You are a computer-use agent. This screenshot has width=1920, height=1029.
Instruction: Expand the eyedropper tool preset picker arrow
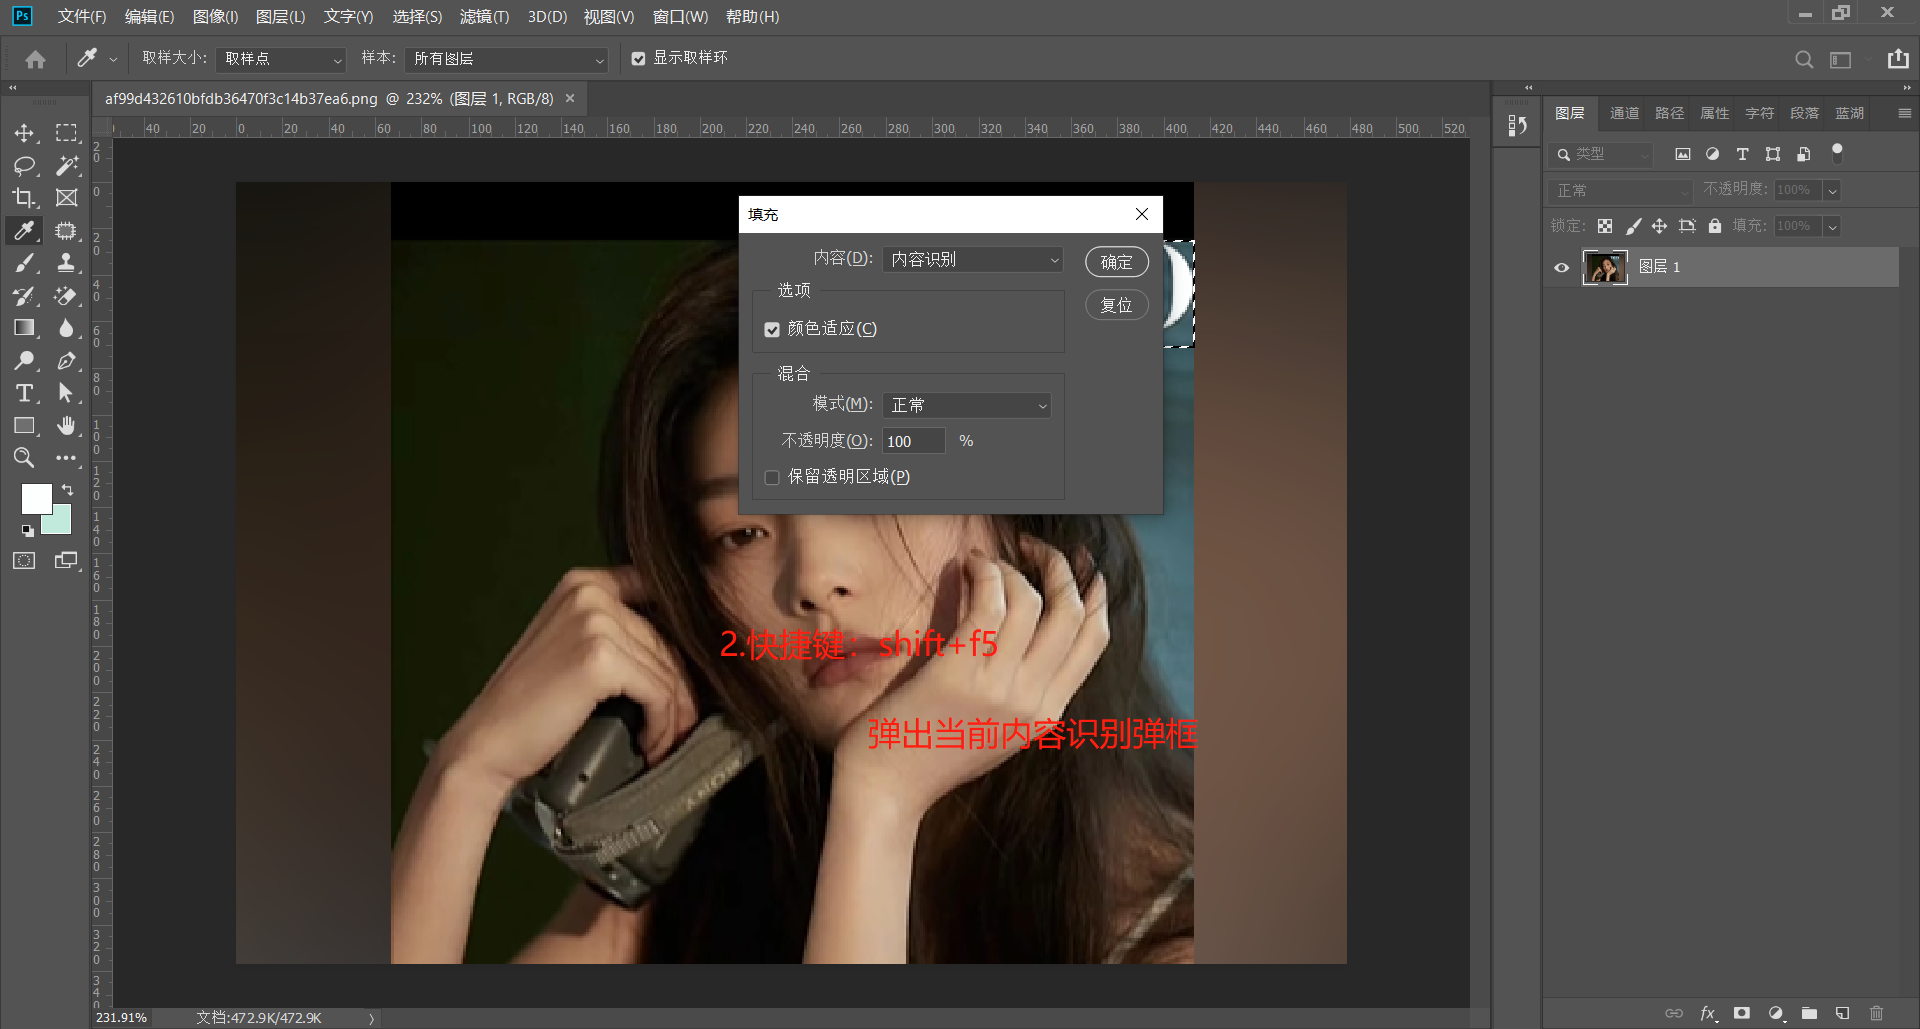[113, 60]
